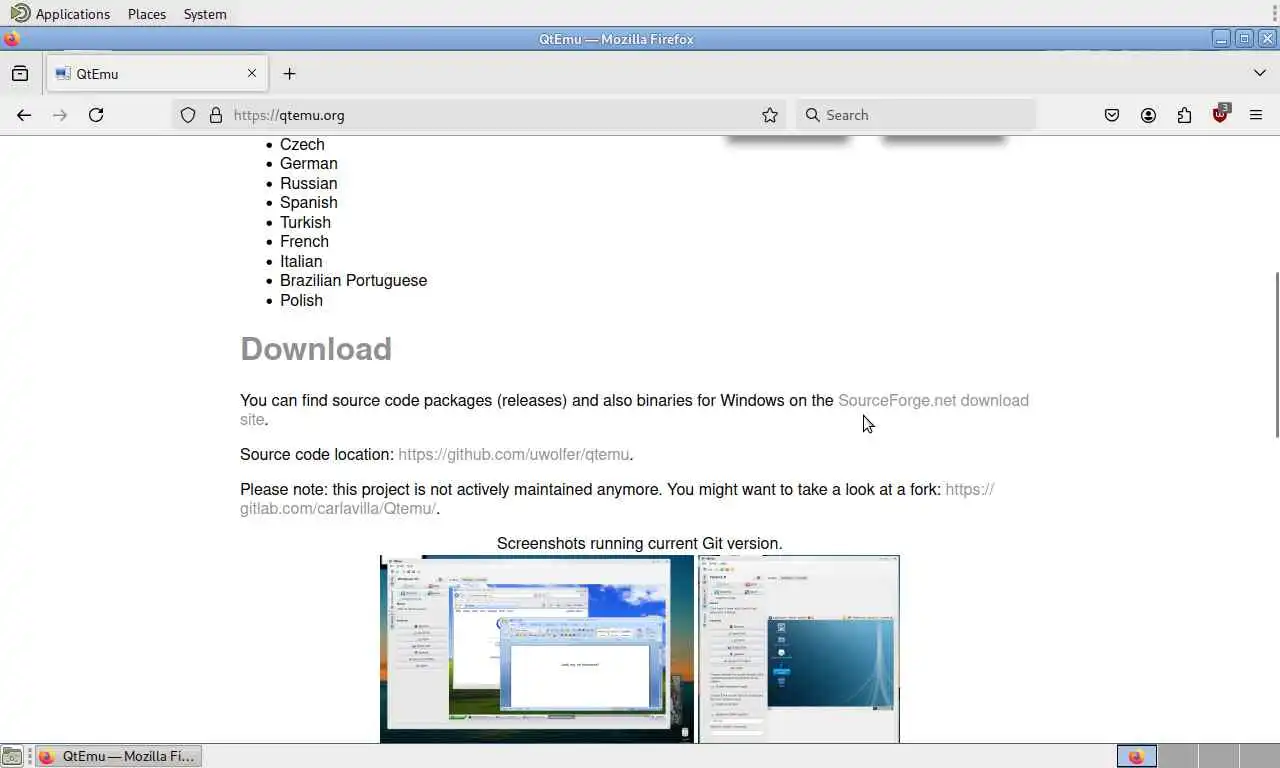Screen dimensions: 1280x768
Task: Click the Italian list item
Action: click(x=301, y=261)
